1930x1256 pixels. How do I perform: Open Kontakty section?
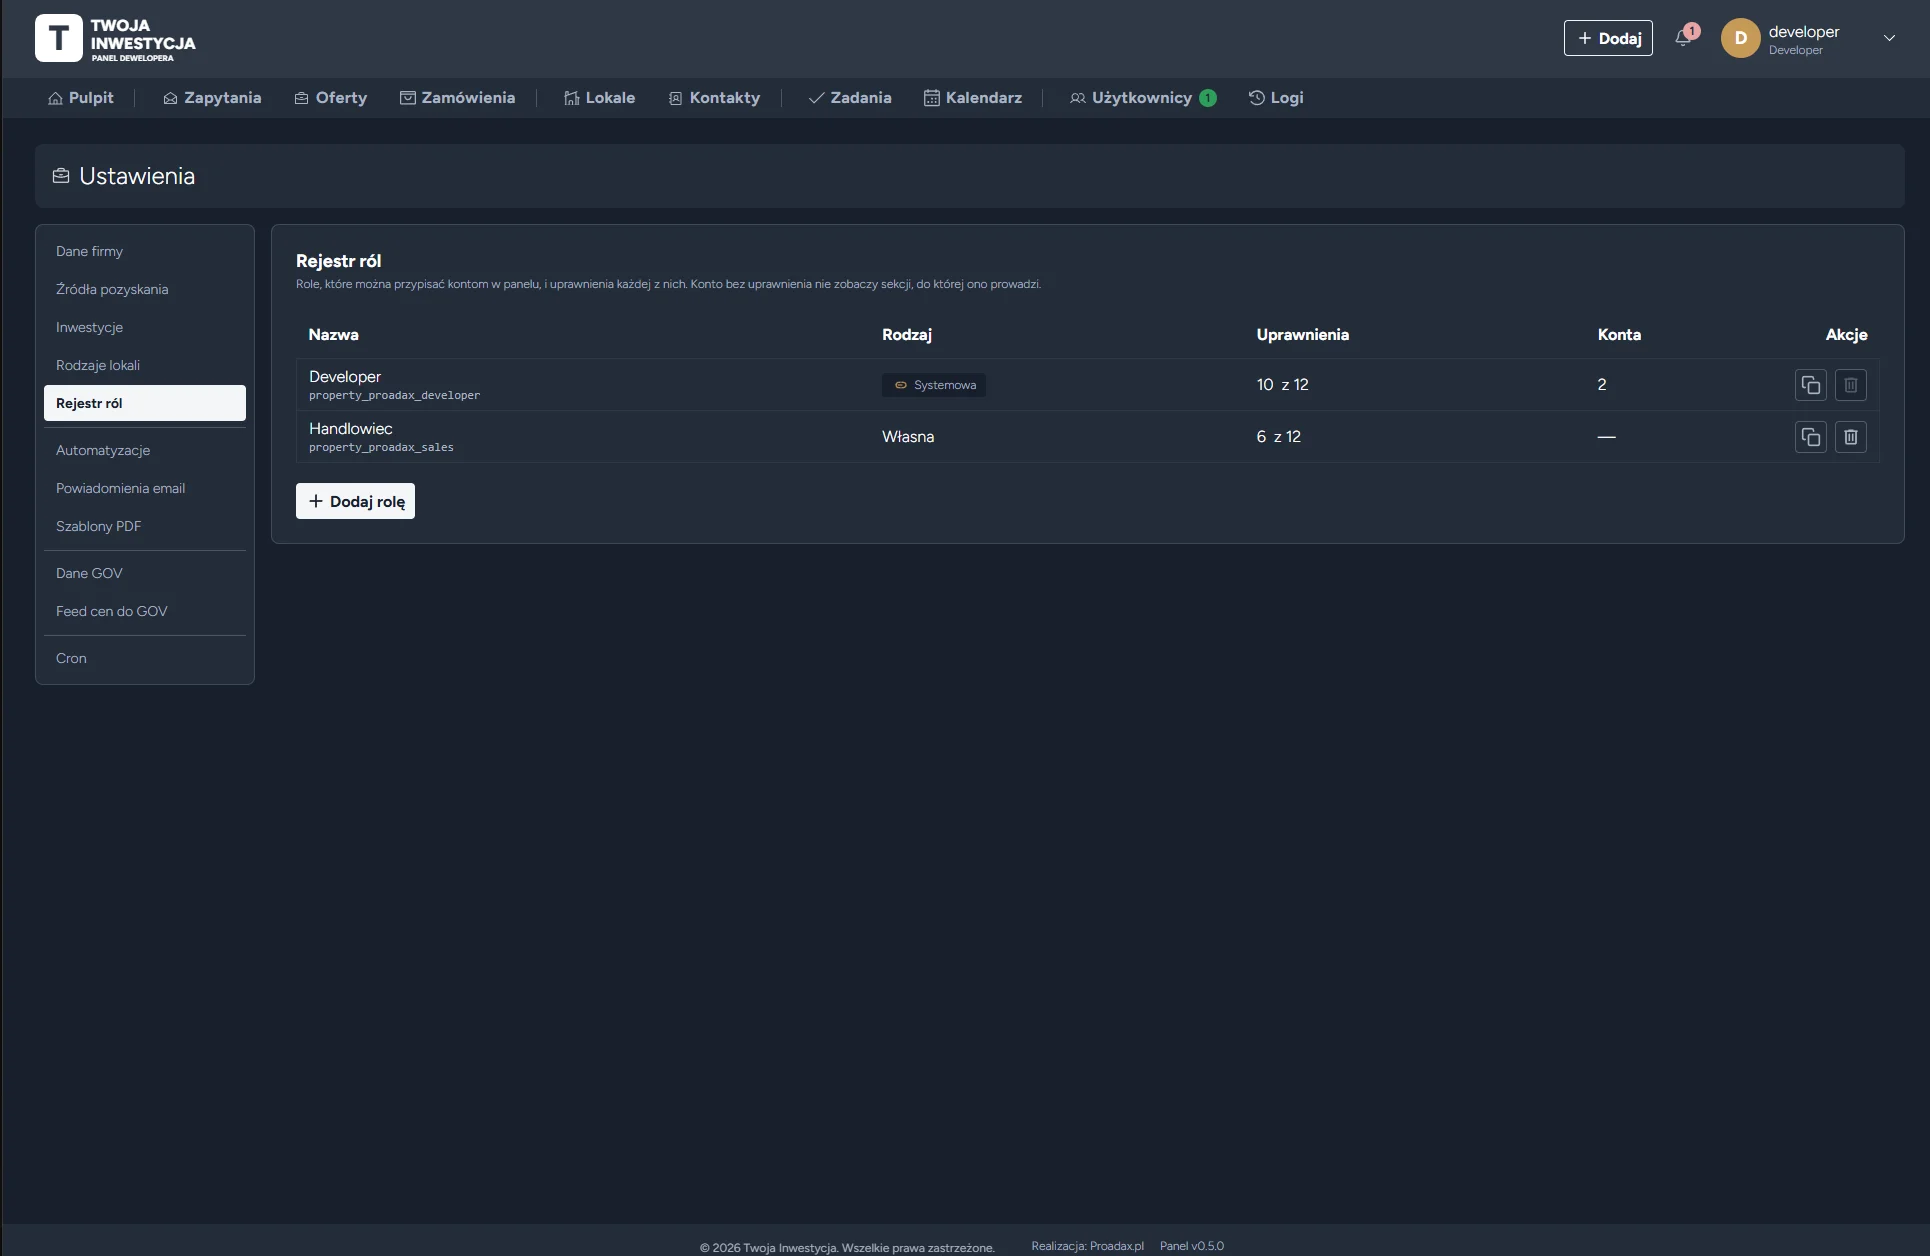point(714,98)
